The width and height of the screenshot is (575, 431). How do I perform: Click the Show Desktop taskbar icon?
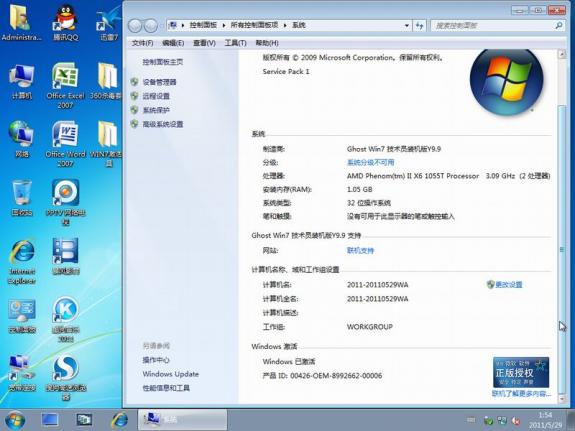pyautogui.click(x=50, y=420)
